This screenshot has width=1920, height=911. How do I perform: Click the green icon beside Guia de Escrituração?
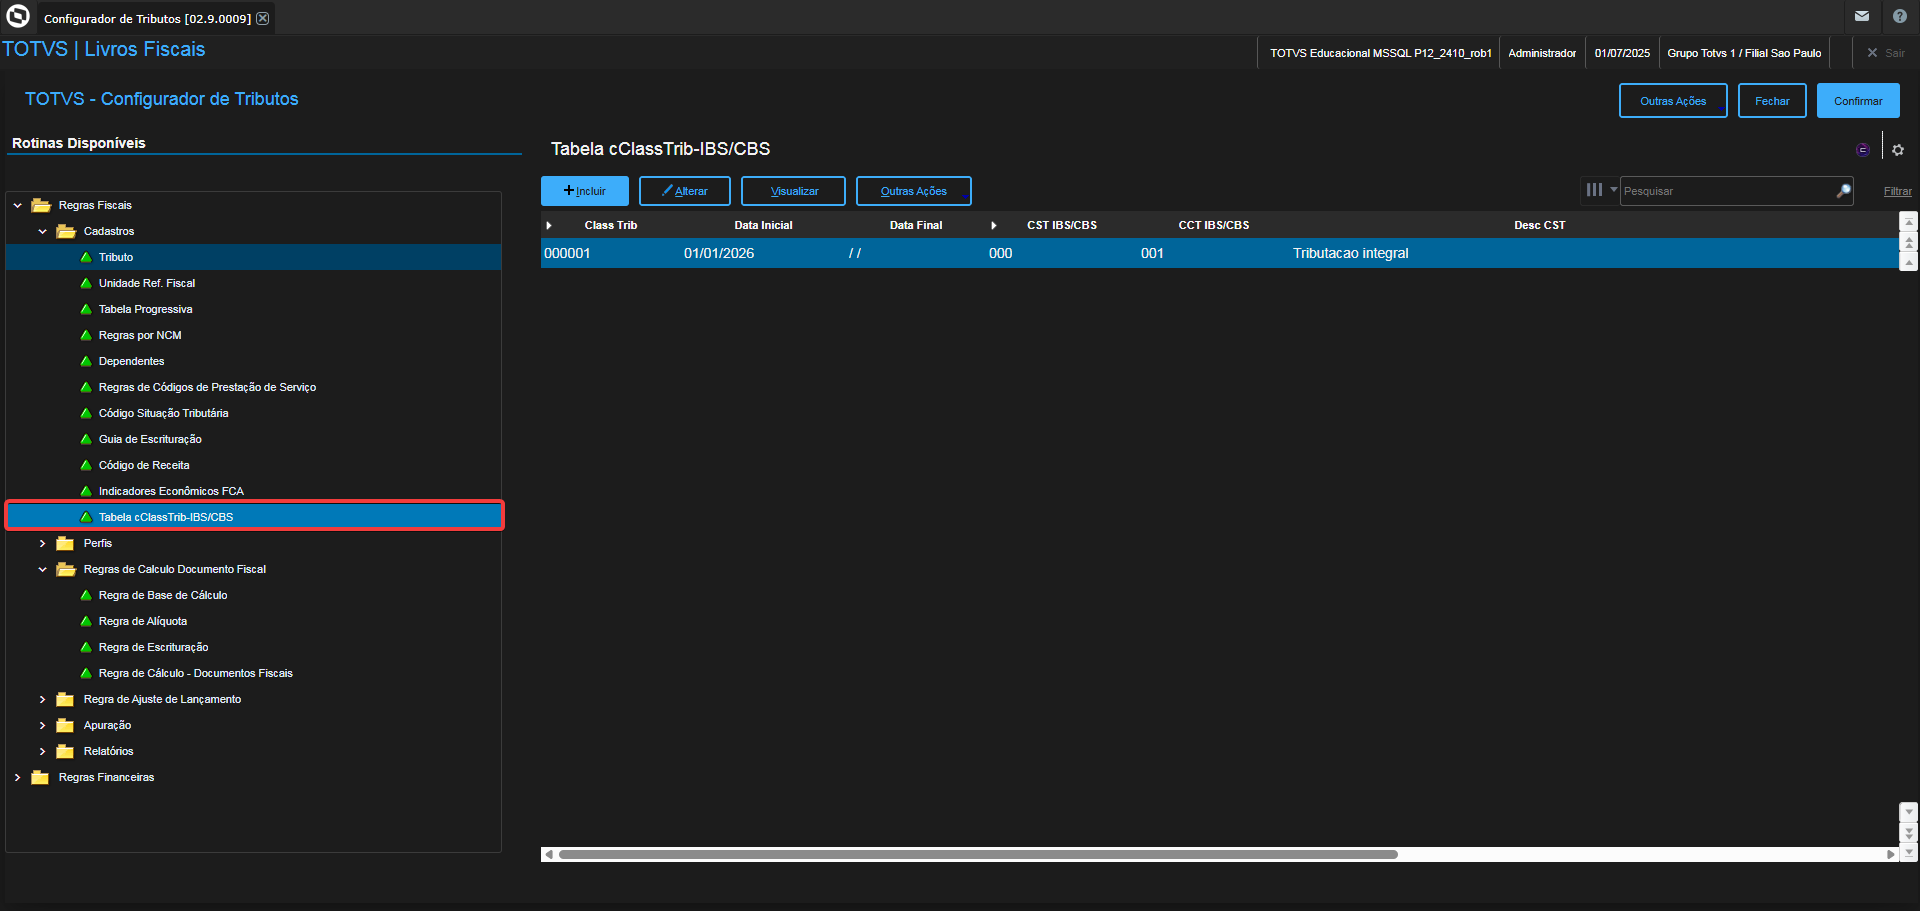(x=86, y=439)
